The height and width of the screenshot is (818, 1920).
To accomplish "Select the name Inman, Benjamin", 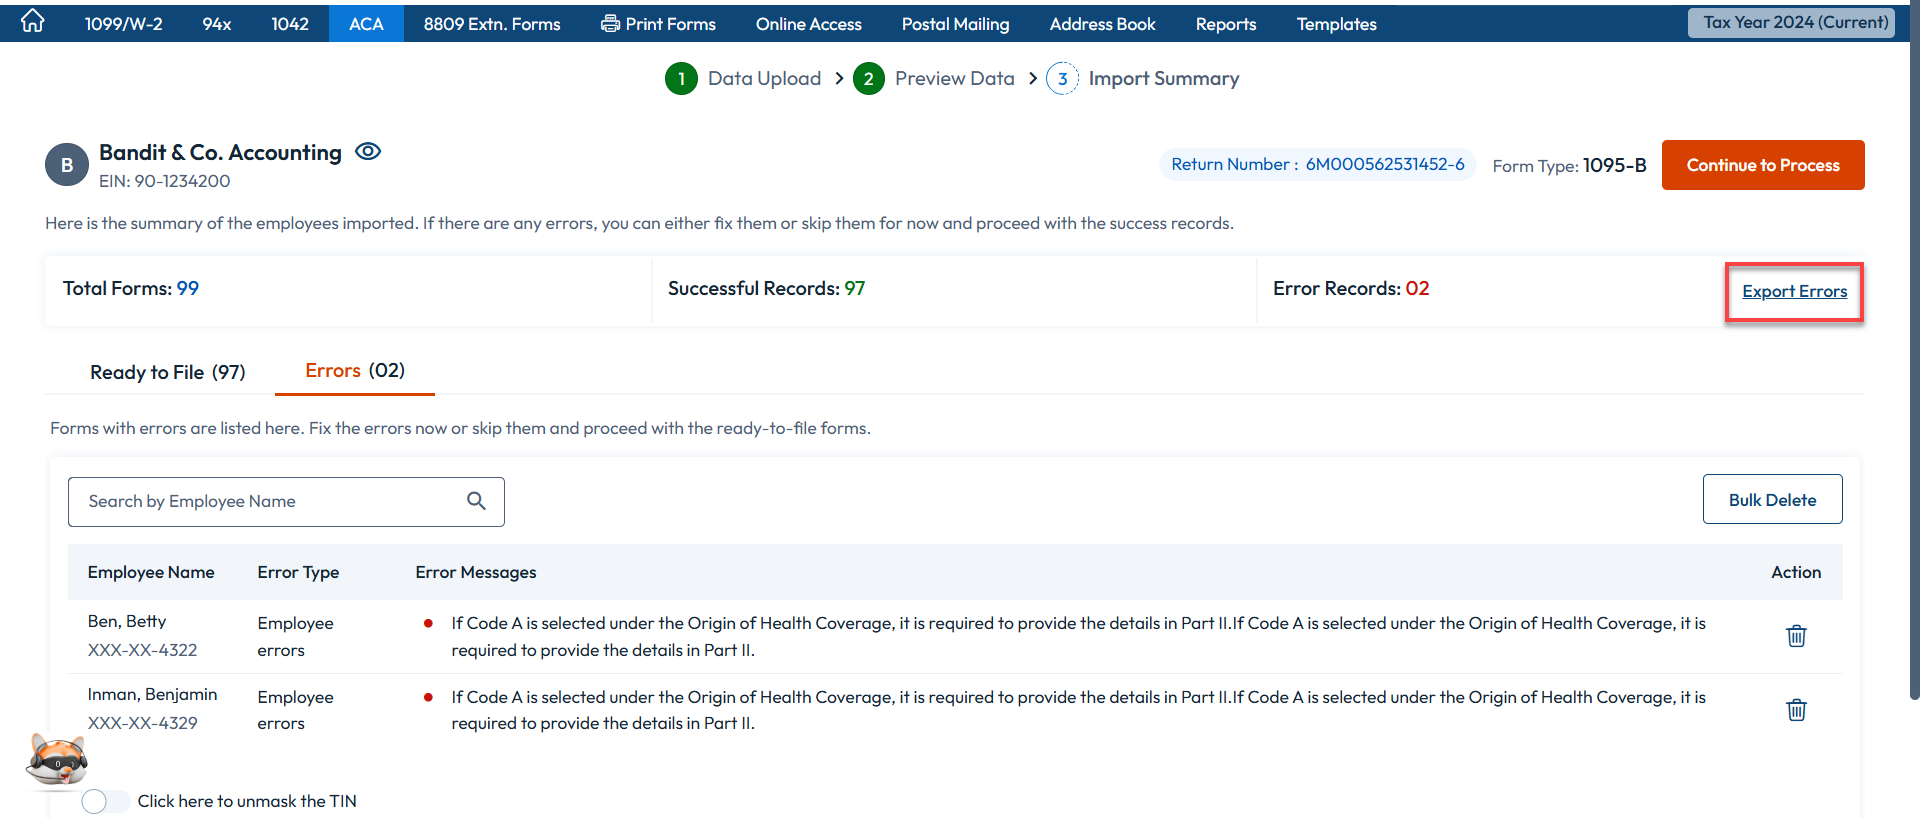I will pos(152,694).
